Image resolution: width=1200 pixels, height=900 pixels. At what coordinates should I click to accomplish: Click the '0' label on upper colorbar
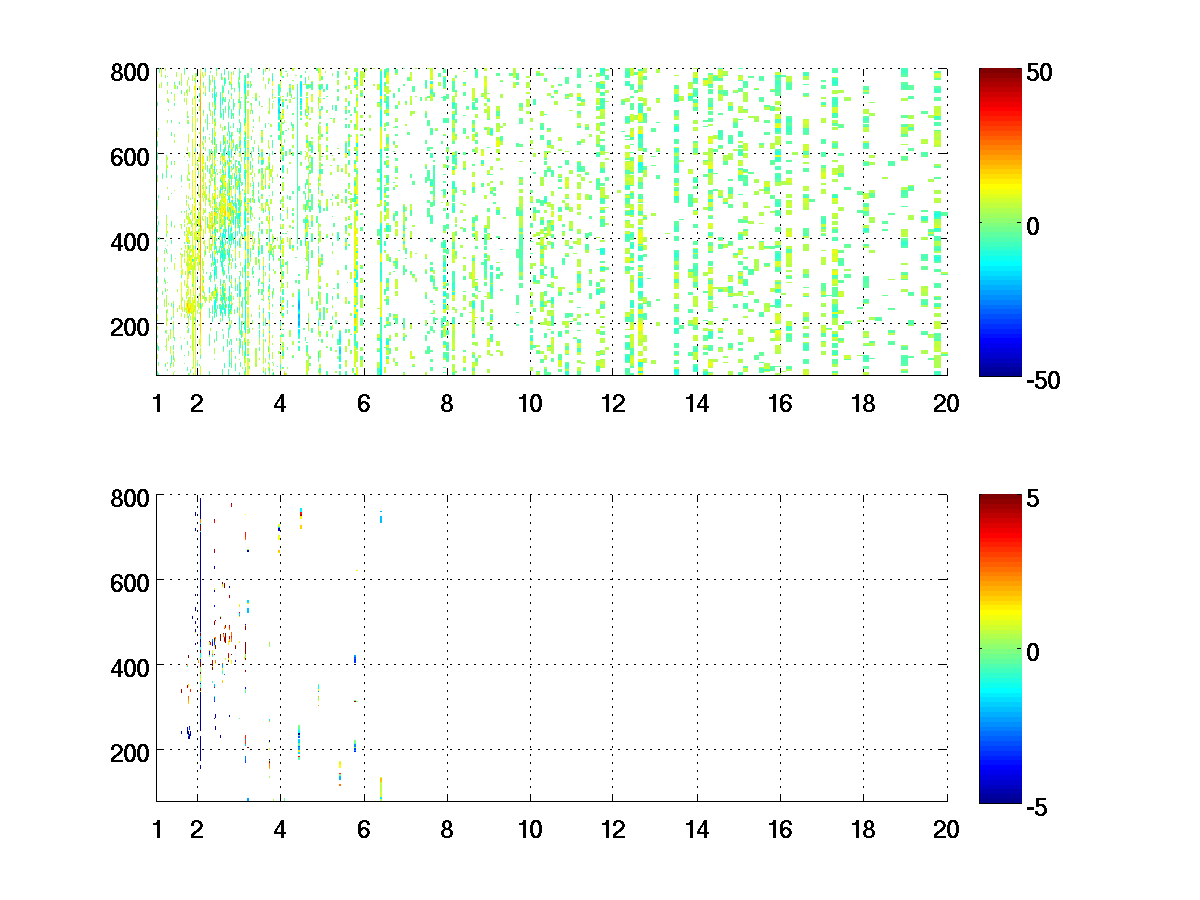point(1033,227)
